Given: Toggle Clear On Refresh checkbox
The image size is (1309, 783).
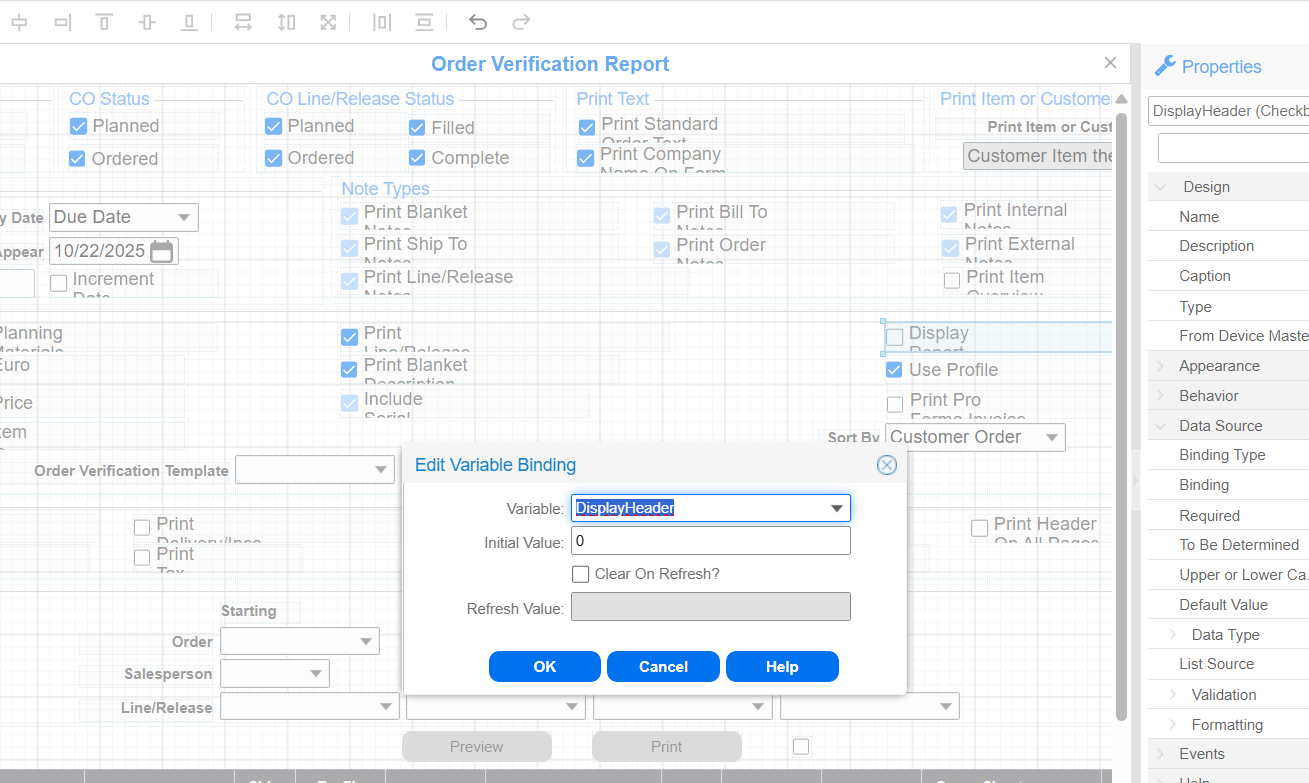Looking at the screenshot, I should pos(580,574).
